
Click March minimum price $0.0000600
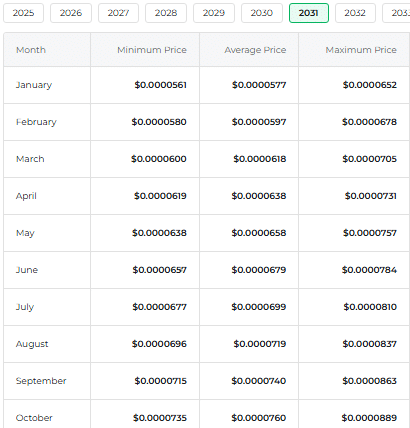[159, 159]
